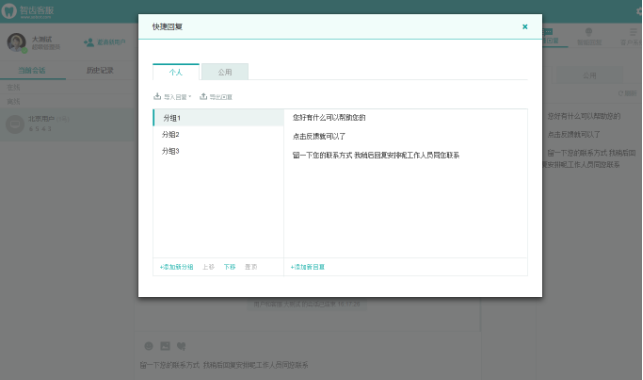Click the invite user icon near avatar

89,42
